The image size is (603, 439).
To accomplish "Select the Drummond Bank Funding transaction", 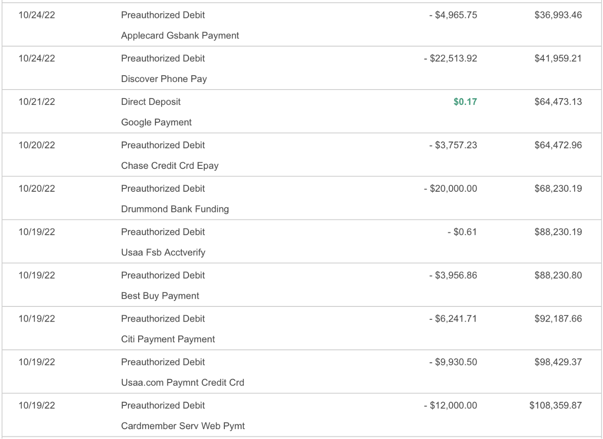I will pyautogui.click(x=175, y=209).
